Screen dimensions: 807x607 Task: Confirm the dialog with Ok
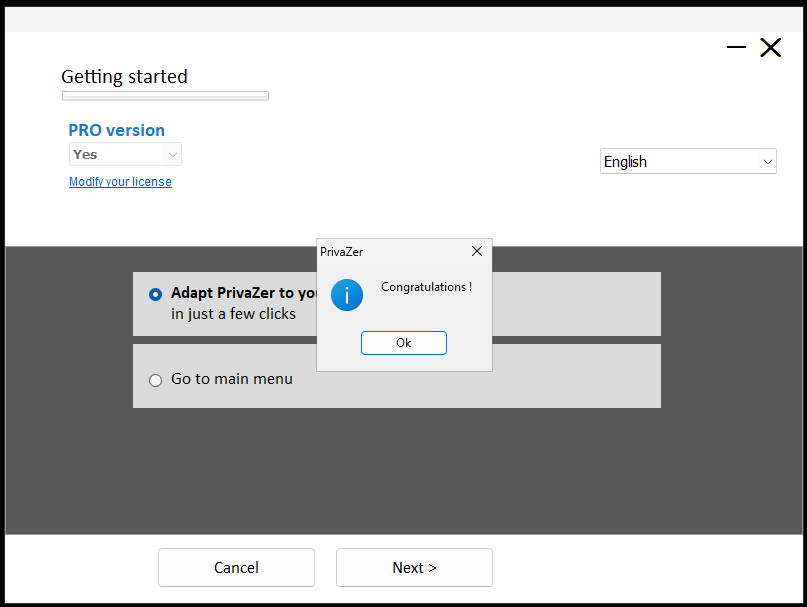[x=404, y=343]
